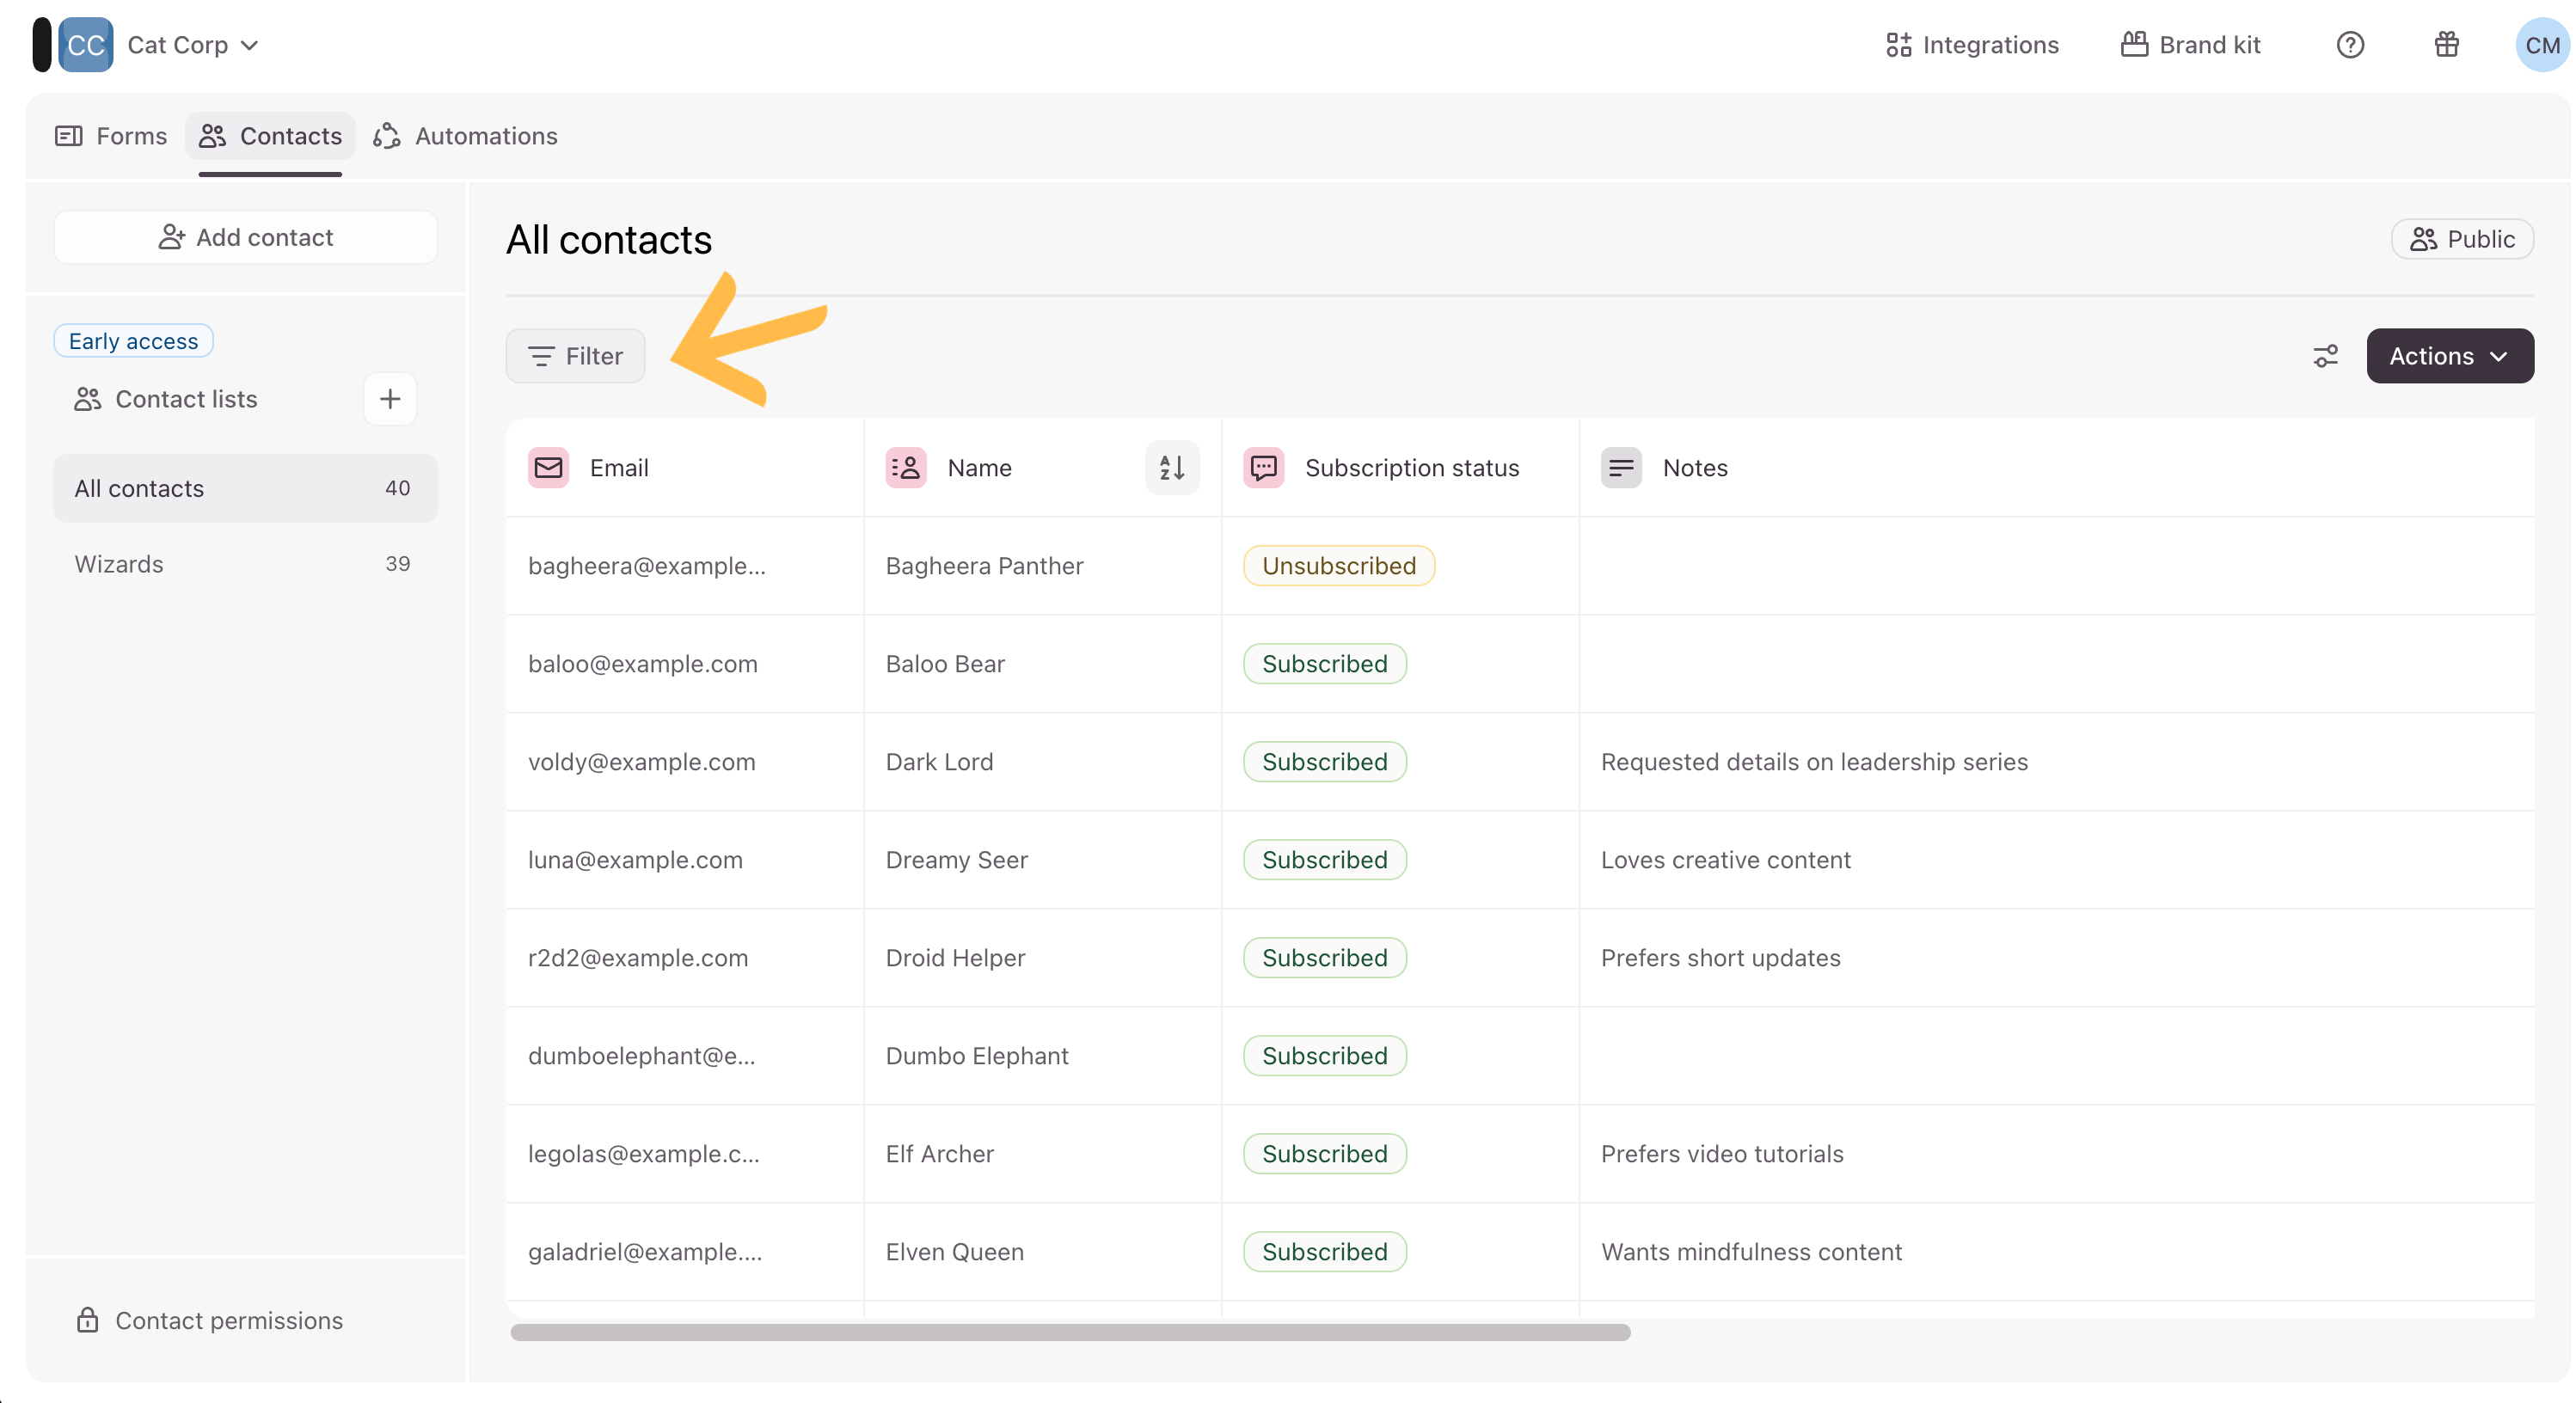Open Integrations page
The image size is (2576, 1403).
pos(1972,45)
